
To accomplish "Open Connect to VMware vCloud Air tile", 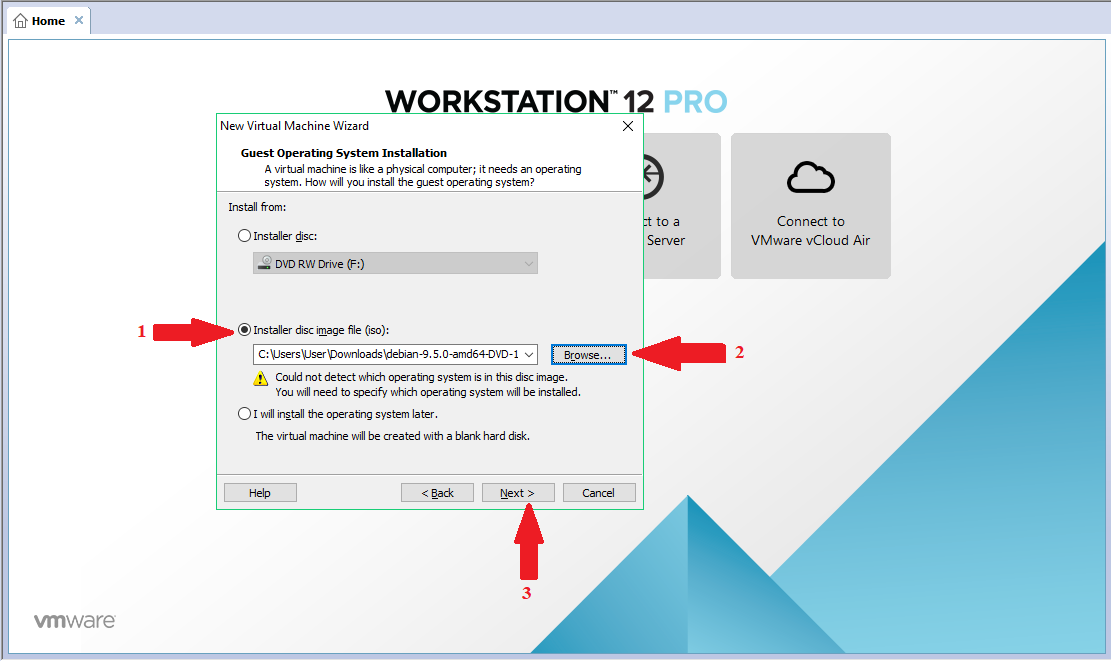I will 811,205.
